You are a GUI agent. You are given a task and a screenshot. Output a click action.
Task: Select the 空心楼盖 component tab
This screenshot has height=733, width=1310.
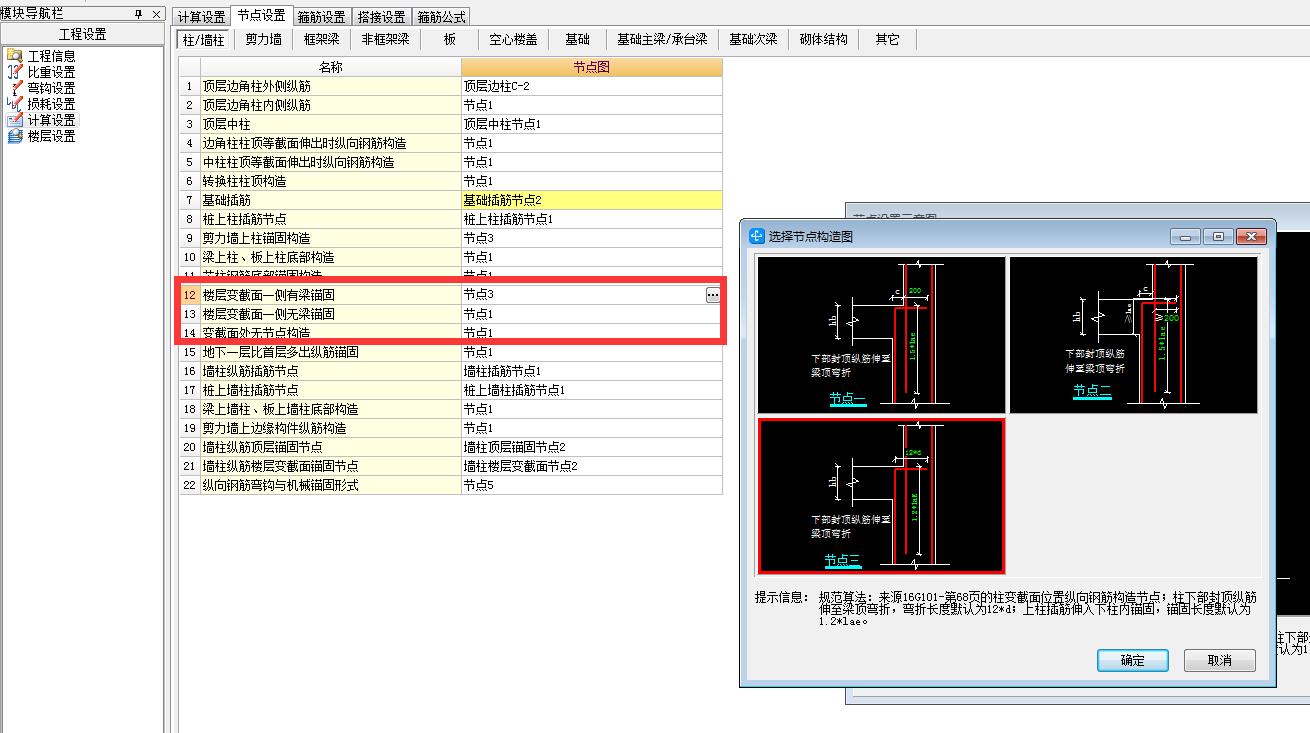[513, 39]
